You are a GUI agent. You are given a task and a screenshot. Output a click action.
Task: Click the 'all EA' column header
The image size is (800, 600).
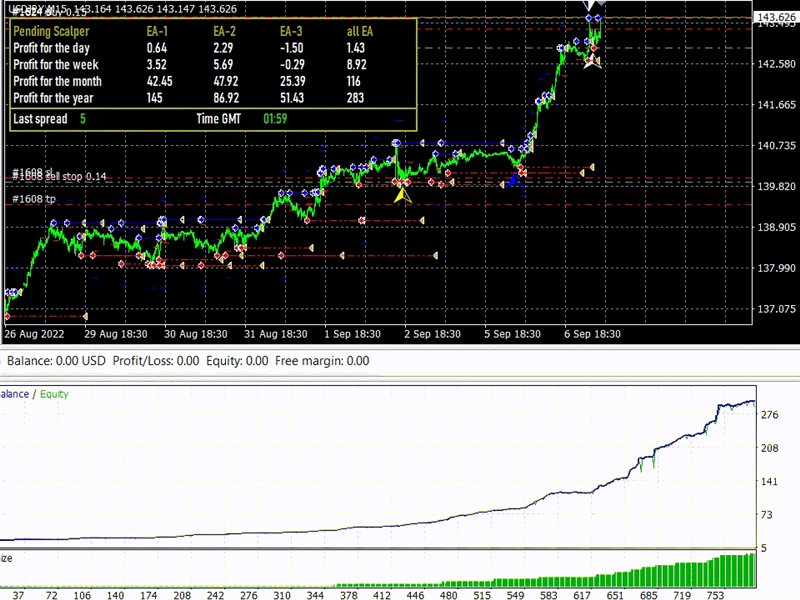click(359, 31)
